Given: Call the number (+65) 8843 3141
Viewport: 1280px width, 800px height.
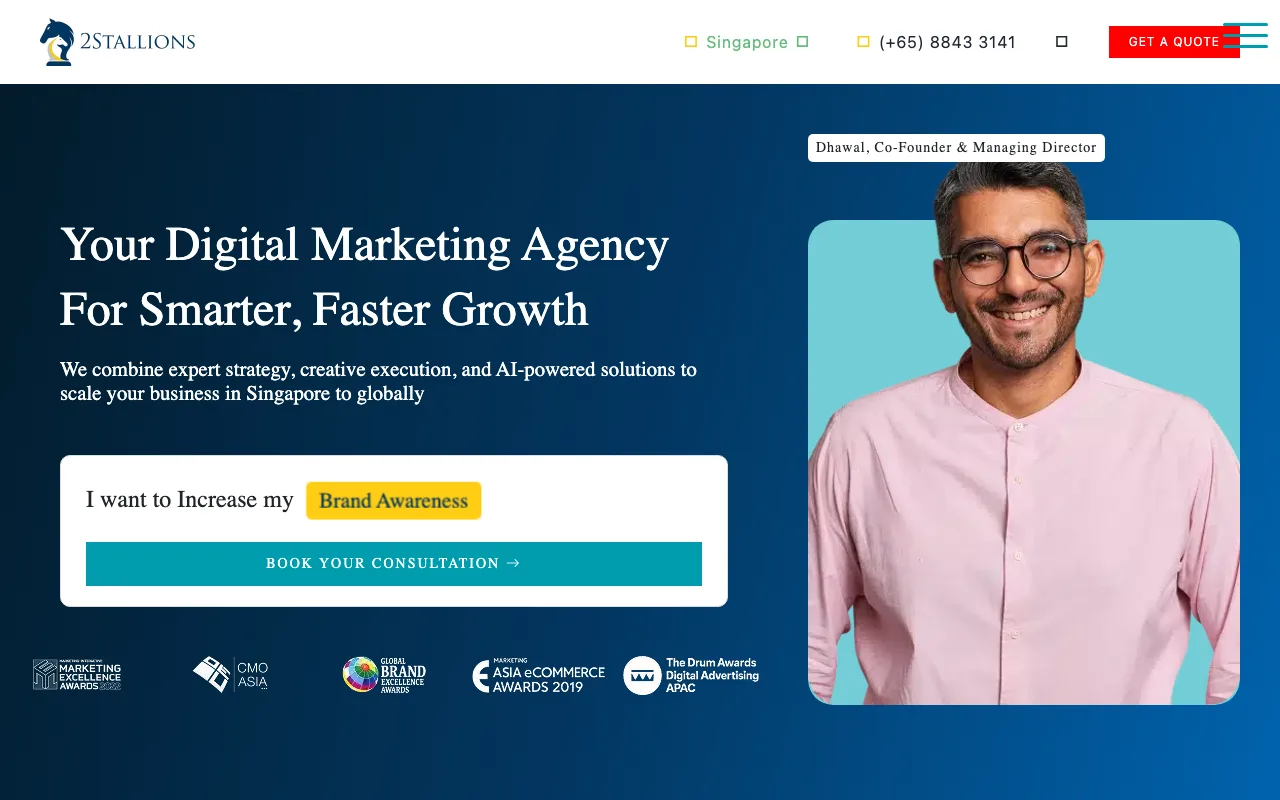Looking at the screenshot, I should pyautogui.click(x=948, y=42).
